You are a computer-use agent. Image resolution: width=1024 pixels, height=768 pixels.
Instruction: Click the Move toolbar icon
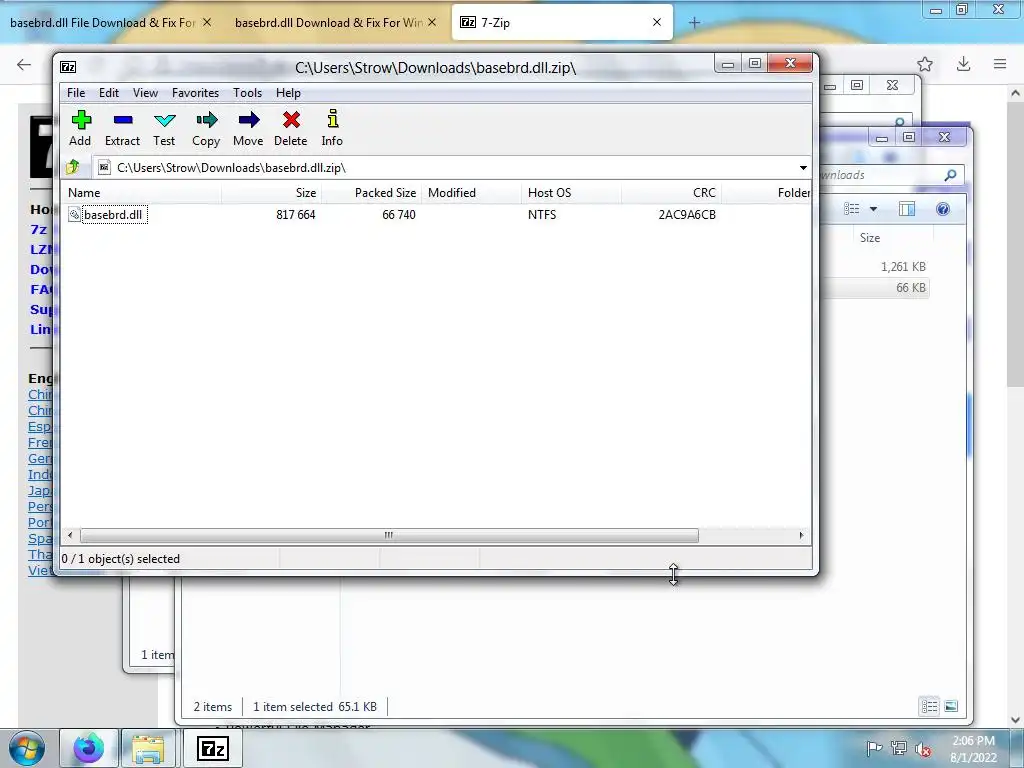249,120
